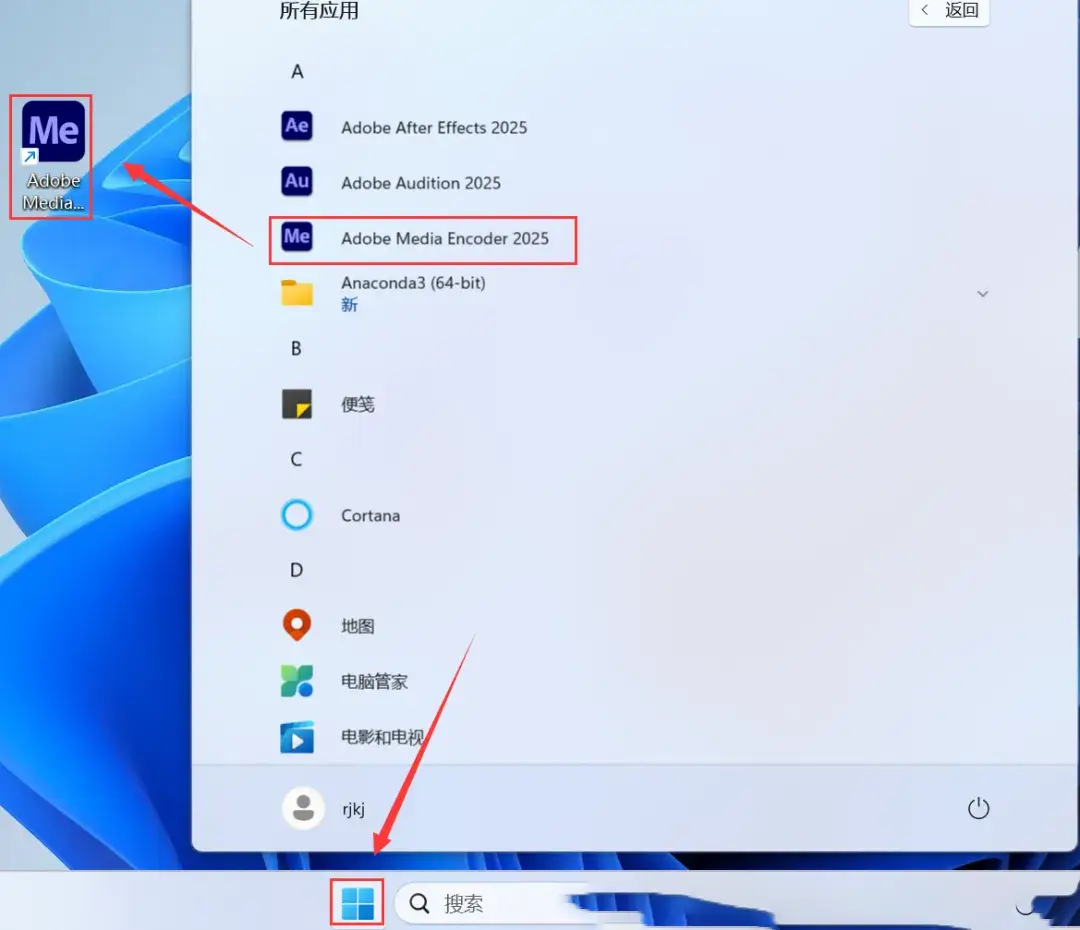Open 便笺 sticky notes app
Image resolution: width=1080 pixels, height=930 pixels.
[357, 405]
